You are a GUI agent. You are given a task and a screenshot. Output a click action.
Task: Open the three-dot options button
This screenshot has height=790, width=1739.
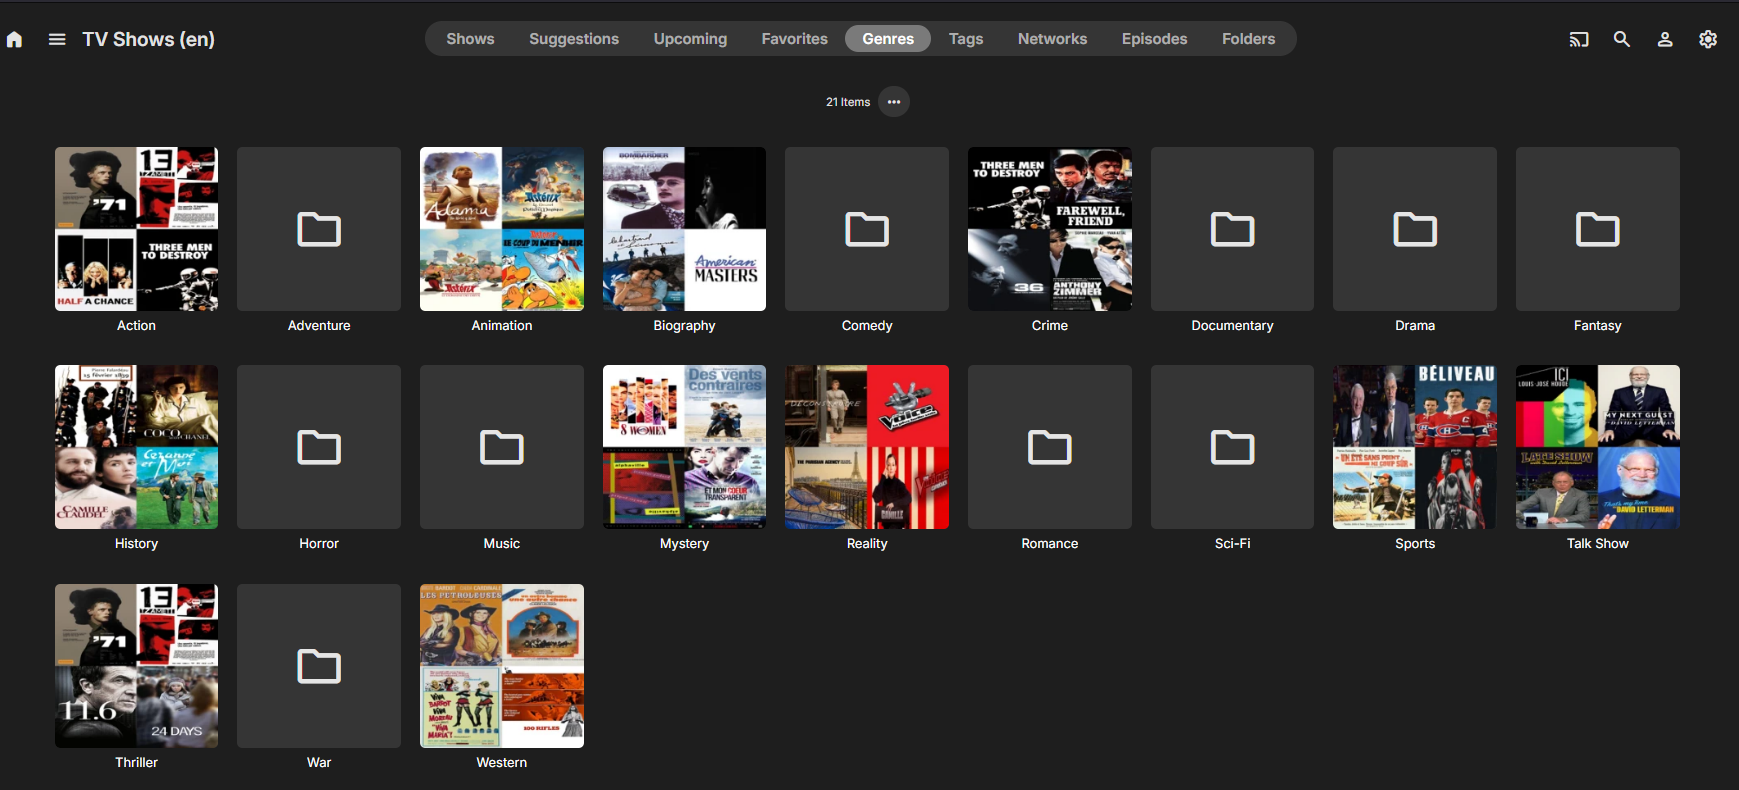coord(894,102)
